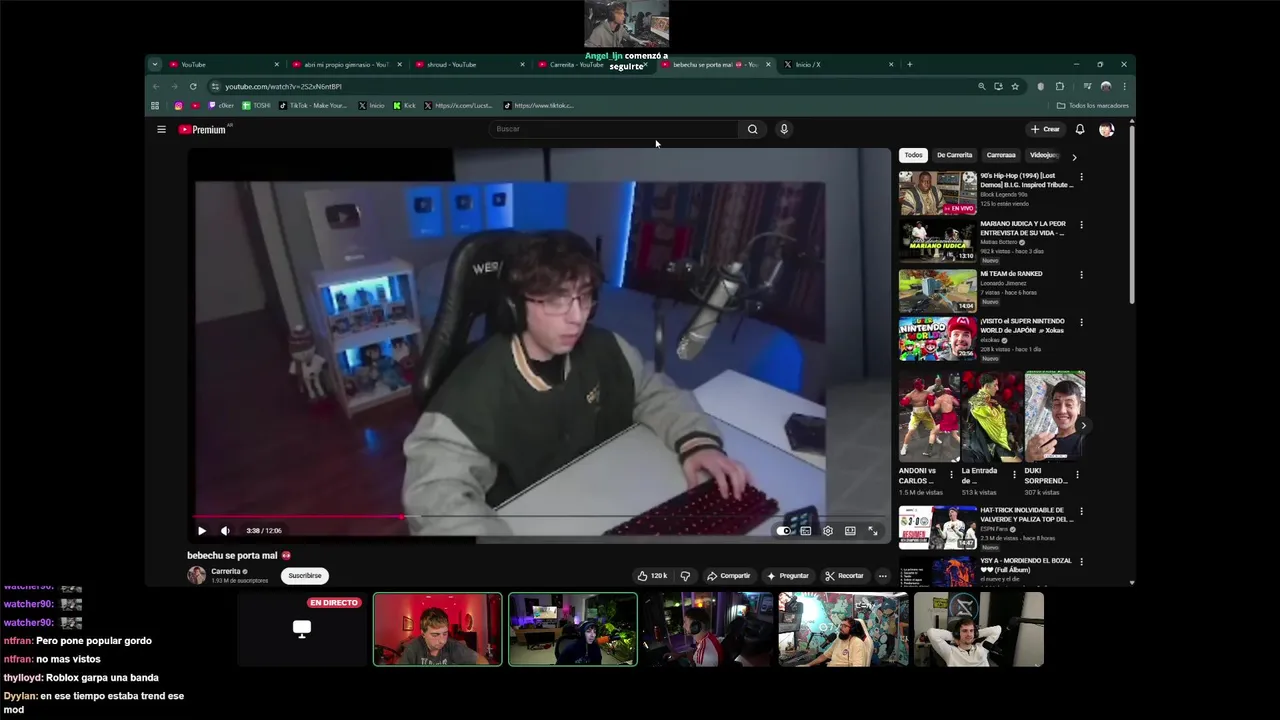Start voice search with microphone
1280x720 pixels.
[784, 129]
